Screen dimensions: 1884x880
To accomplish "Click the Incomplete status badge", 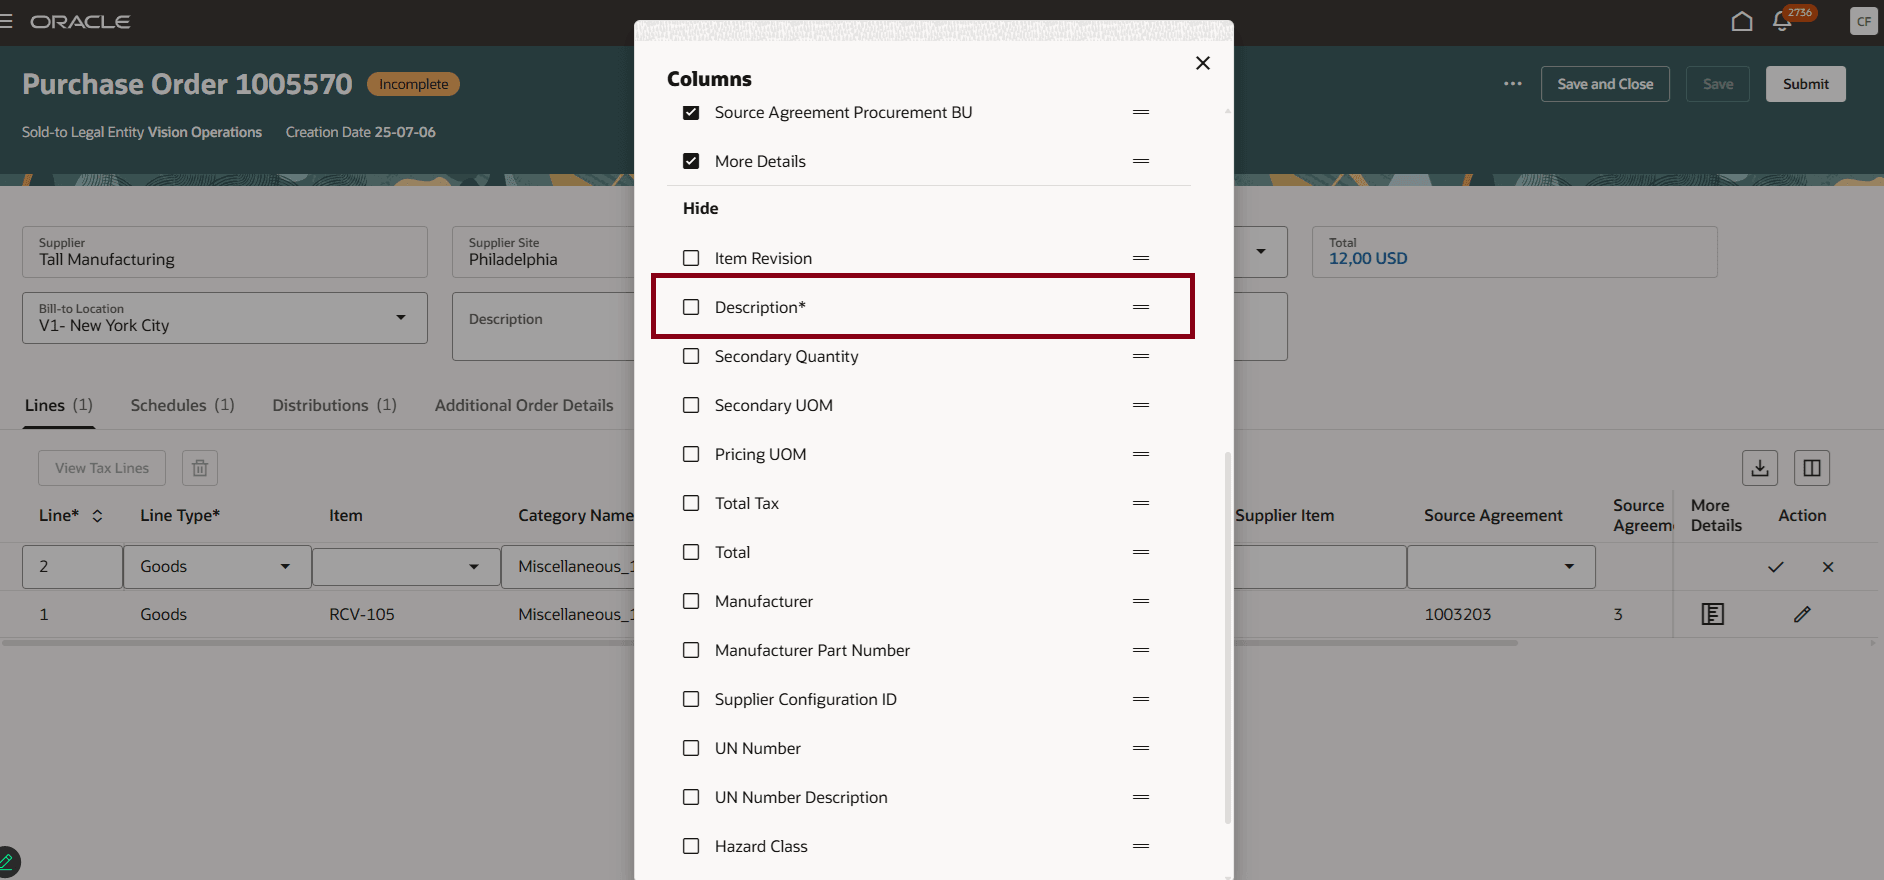I will tap(413, 84).
